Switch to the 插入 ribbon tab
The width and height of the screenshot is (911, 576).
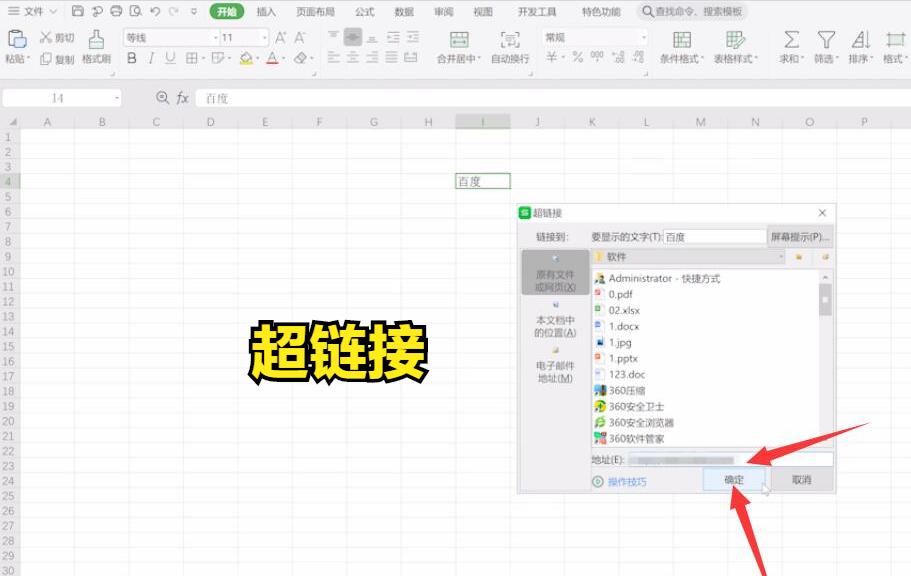266,12
